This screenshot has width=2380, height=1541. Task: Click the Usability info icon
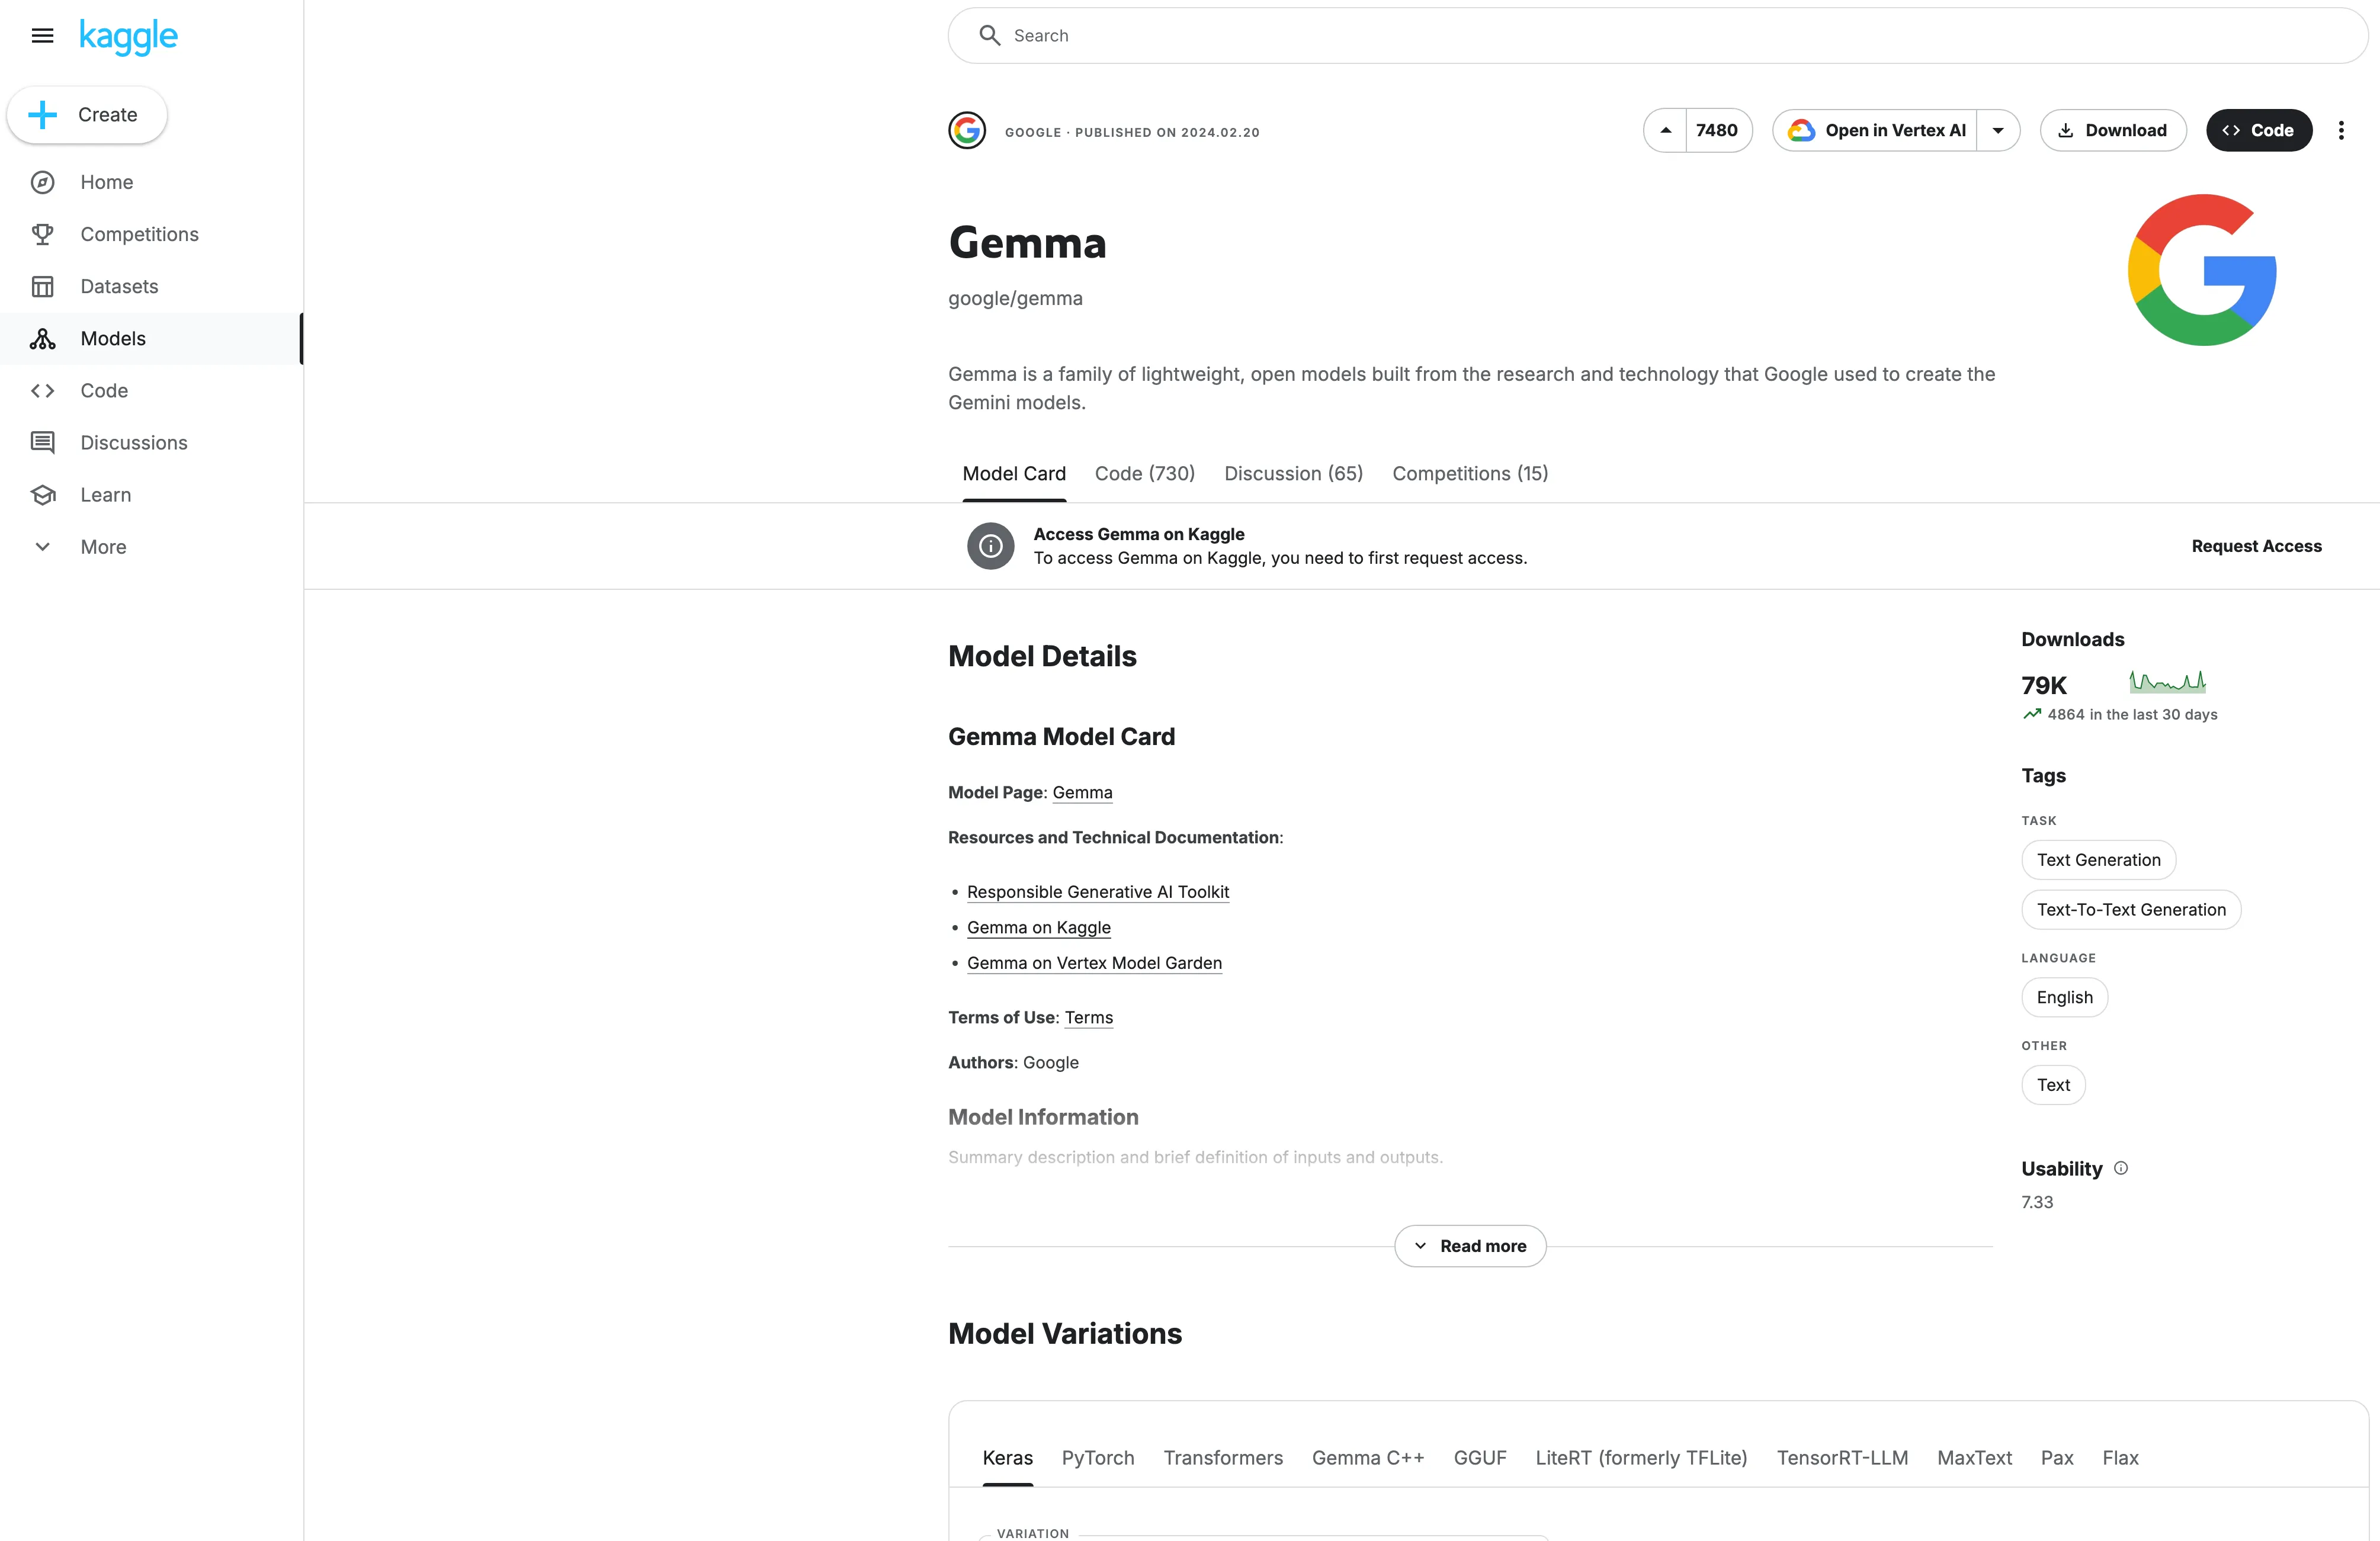click(x=2121, y=1168)
